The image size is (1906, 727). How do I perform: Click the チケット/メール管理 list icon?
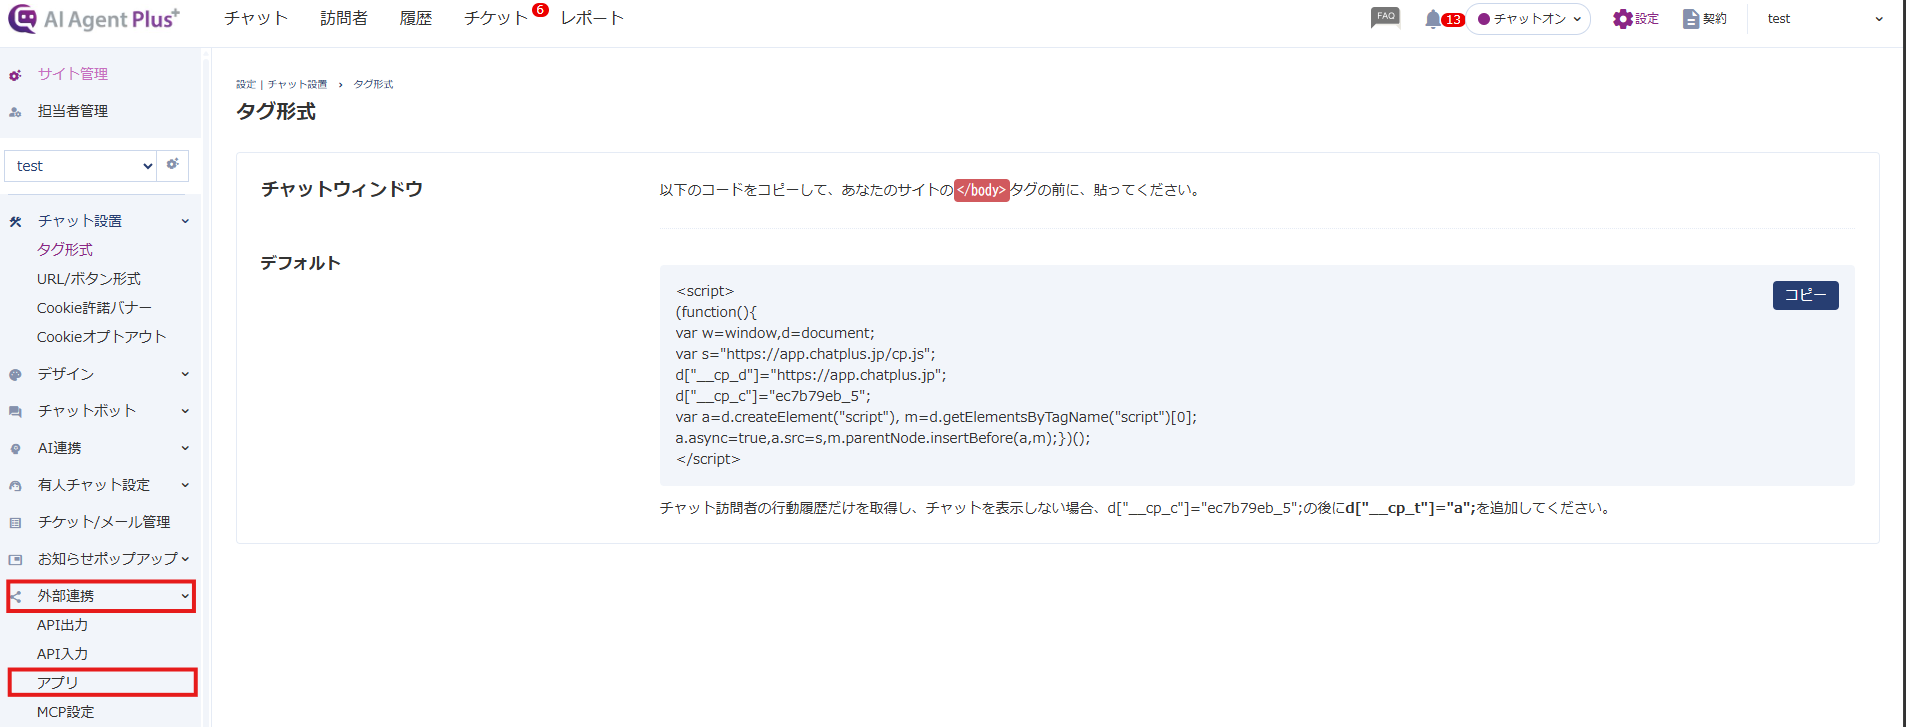pos(15,523)
